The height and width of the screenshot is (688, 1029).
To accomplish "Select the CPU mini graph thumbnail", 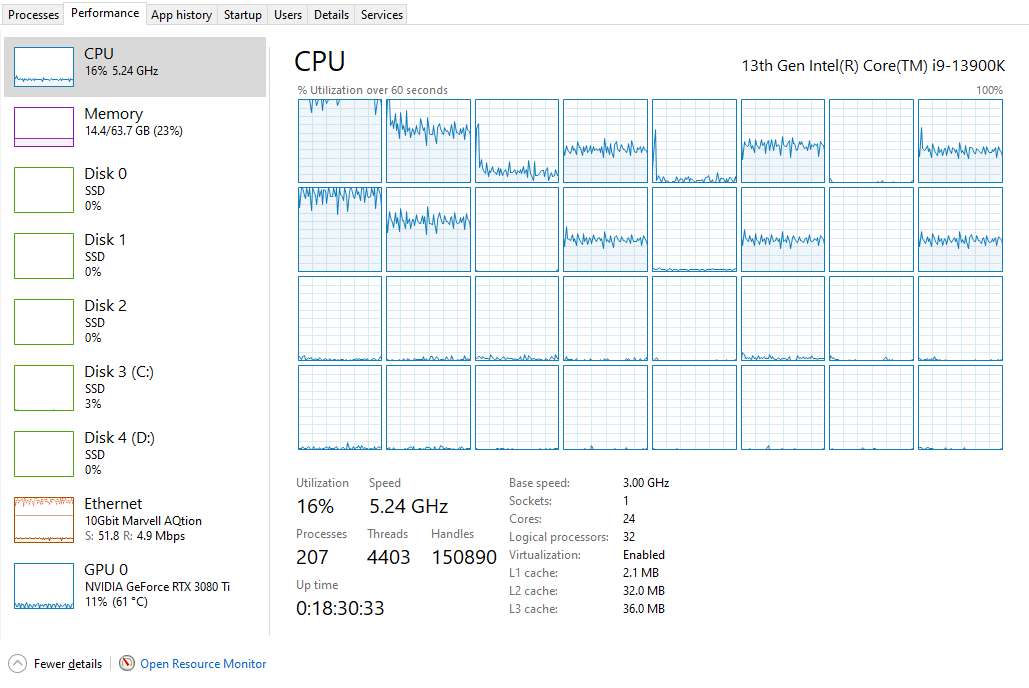I will 44,66.
